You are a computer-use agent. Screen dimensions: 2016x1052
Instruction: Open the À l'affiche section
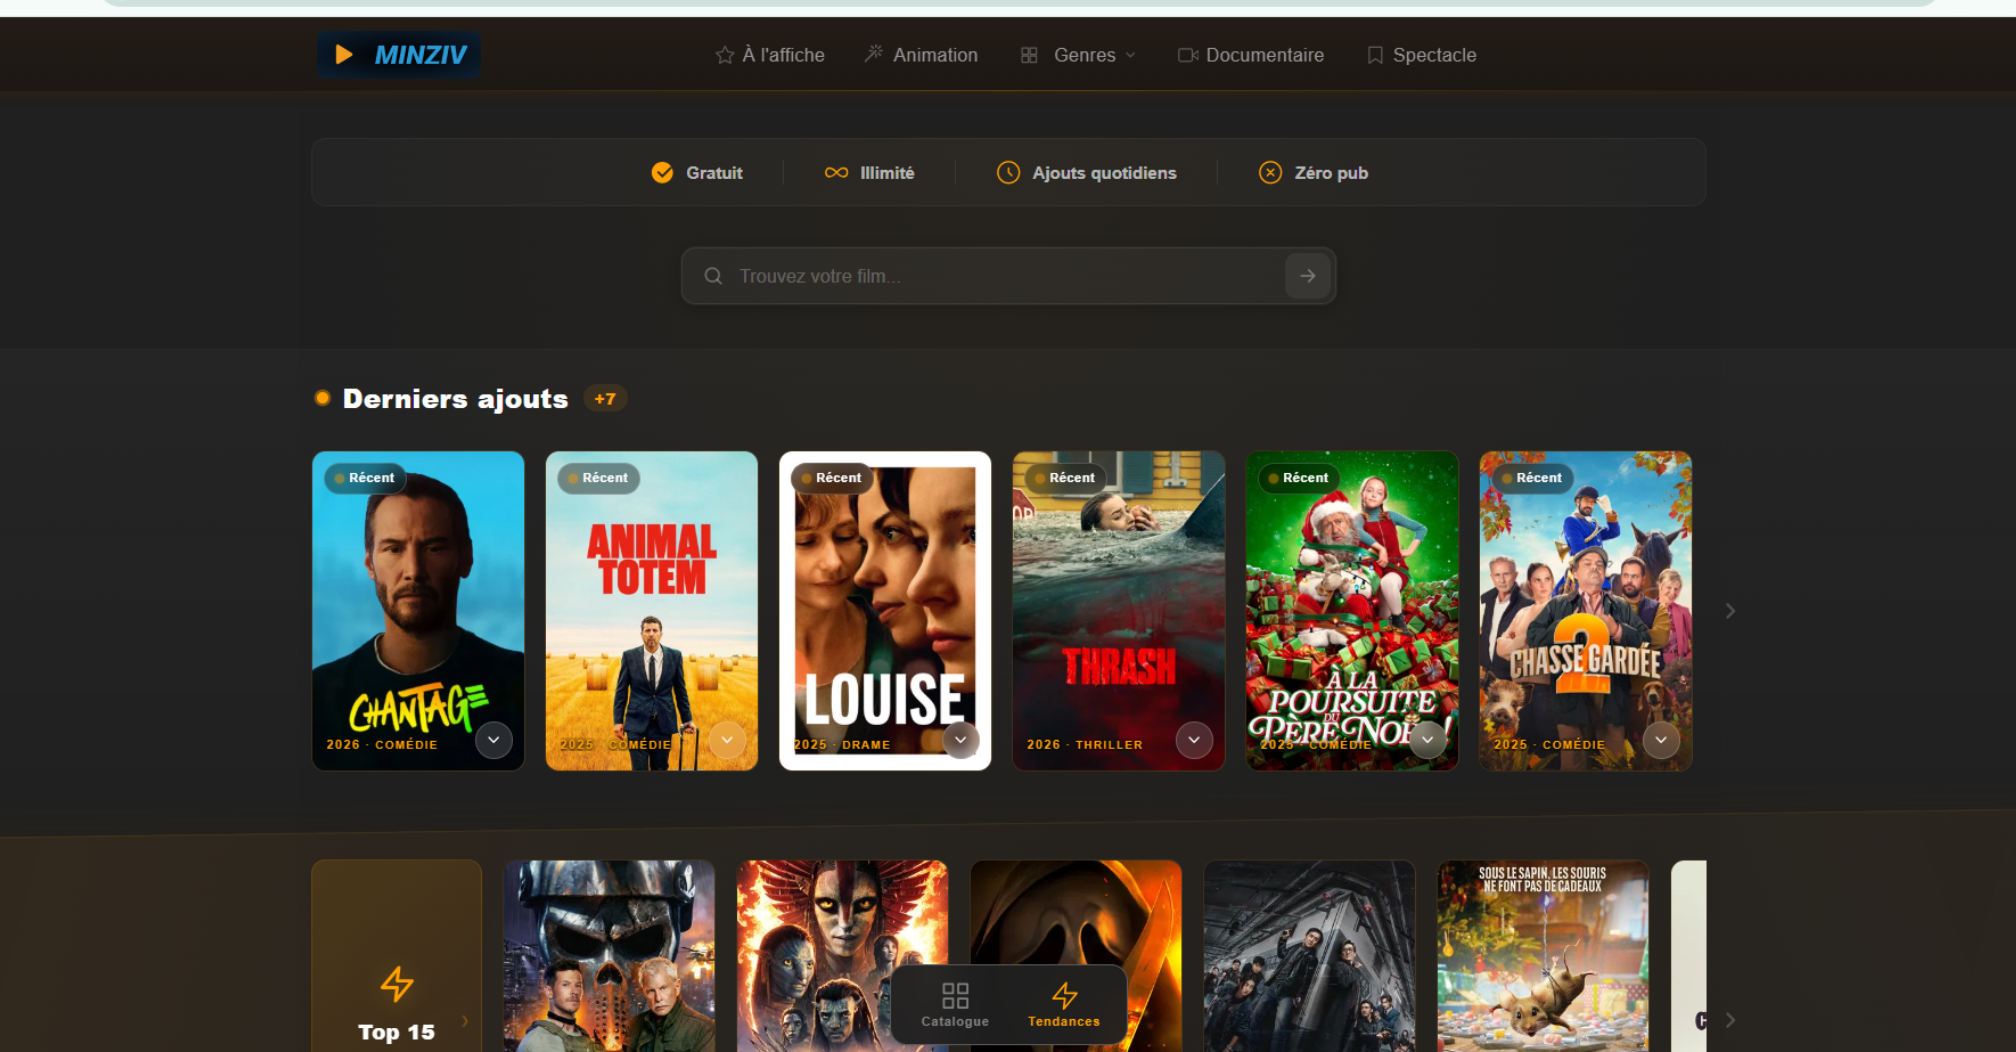[x=770, y=55]
